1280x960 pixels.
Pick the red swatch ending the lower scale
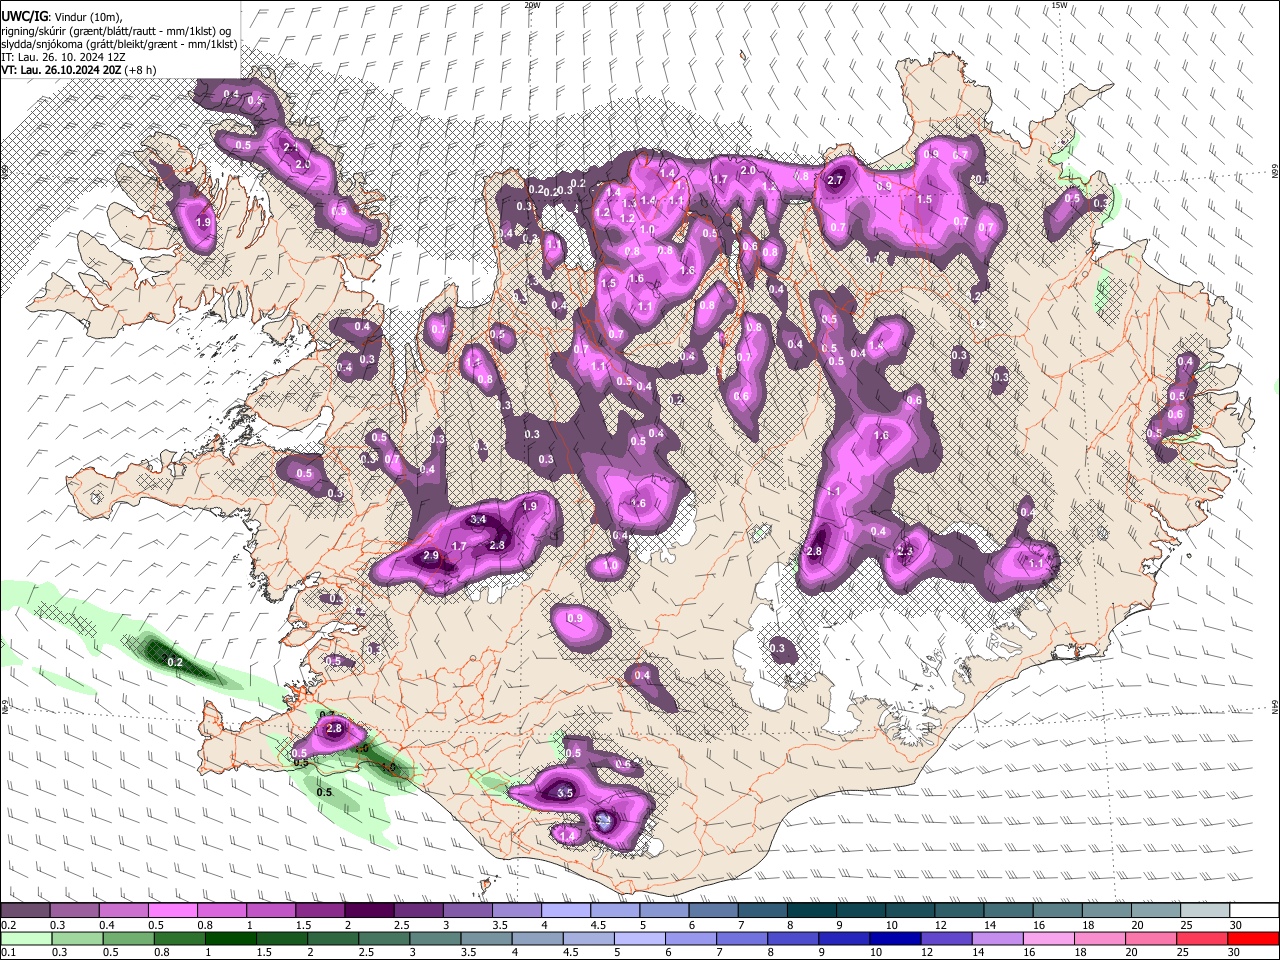click(1253, 939)
